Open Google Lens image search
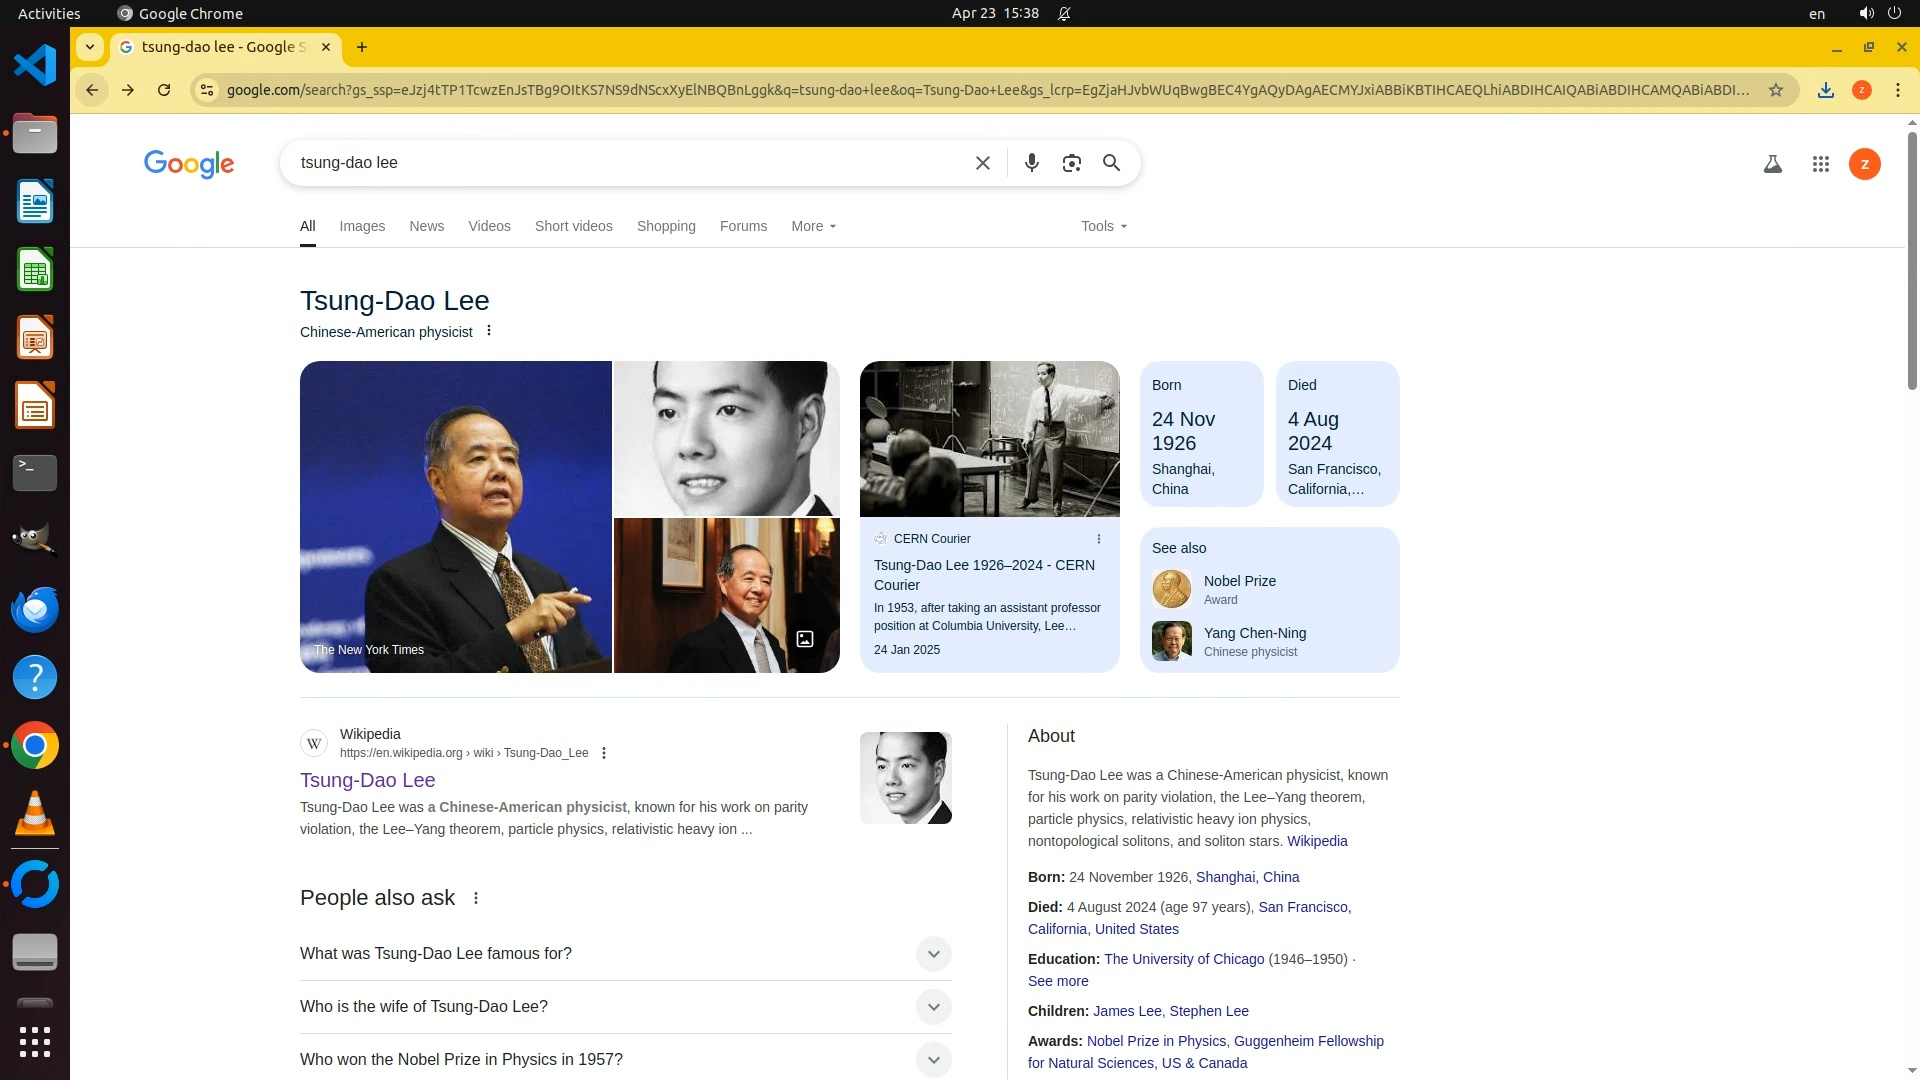The width and height of the screenshot is (1920, 1080). click(1071, 163)
